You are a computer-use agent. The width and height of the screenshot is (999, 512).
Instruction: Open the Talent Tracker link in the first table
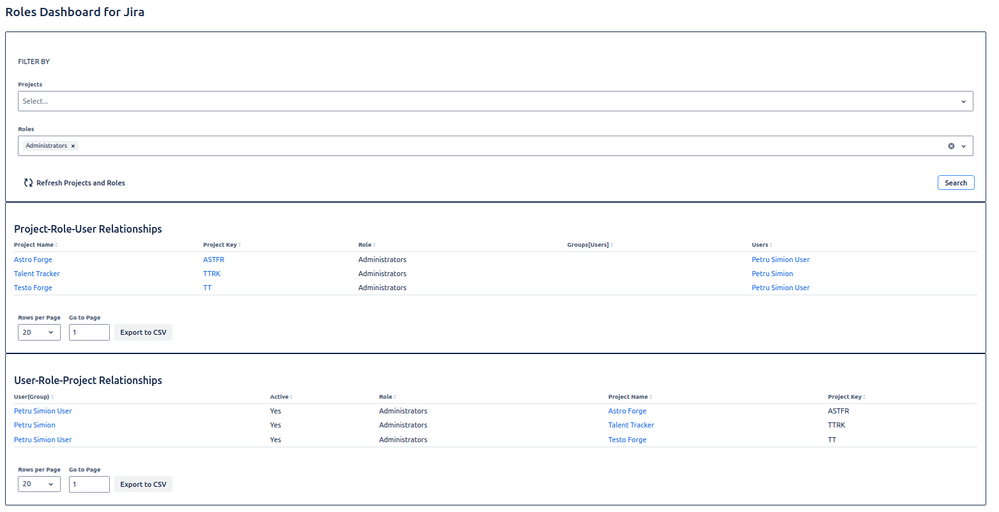point(37,274)
